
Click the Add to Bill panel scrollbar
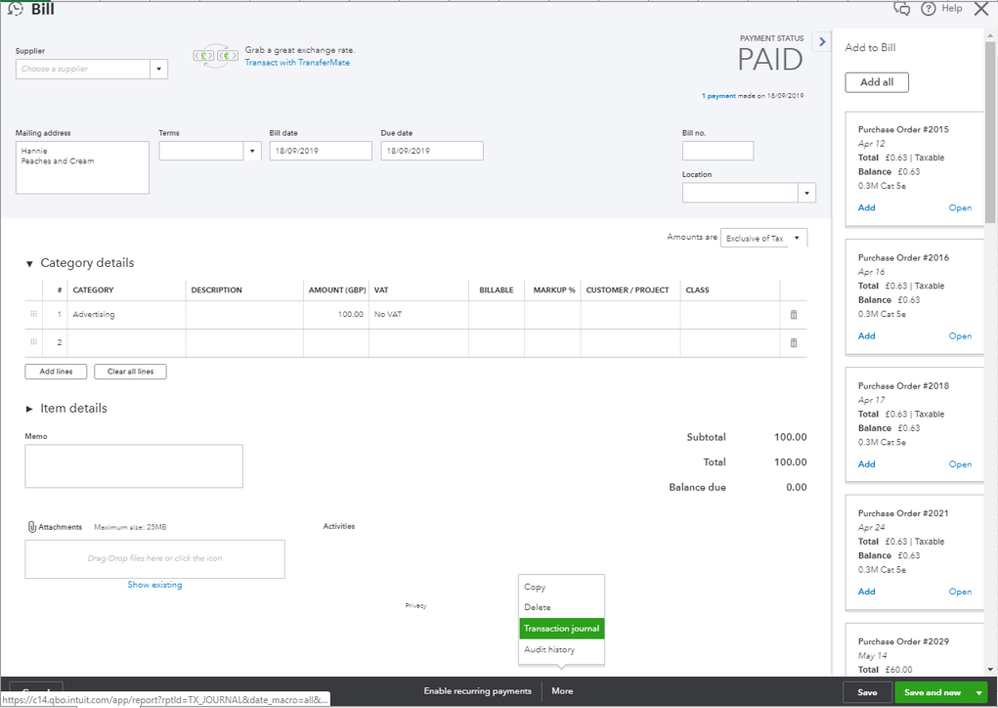[990, 132]
